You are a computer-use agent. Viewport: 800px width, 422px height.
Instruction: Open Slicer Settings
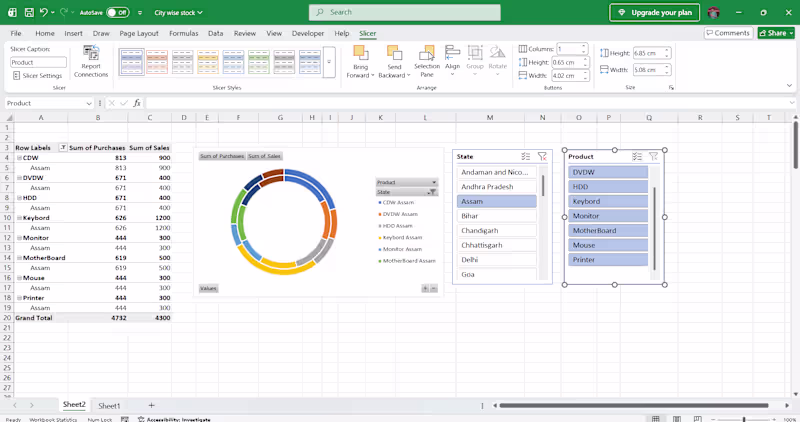pos(37,76)
